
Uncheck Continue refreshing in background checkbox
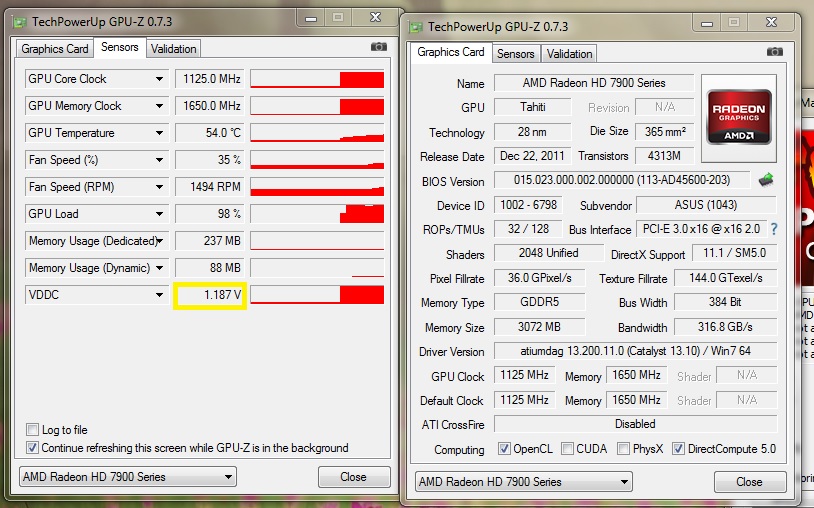(x=32, y=448)
